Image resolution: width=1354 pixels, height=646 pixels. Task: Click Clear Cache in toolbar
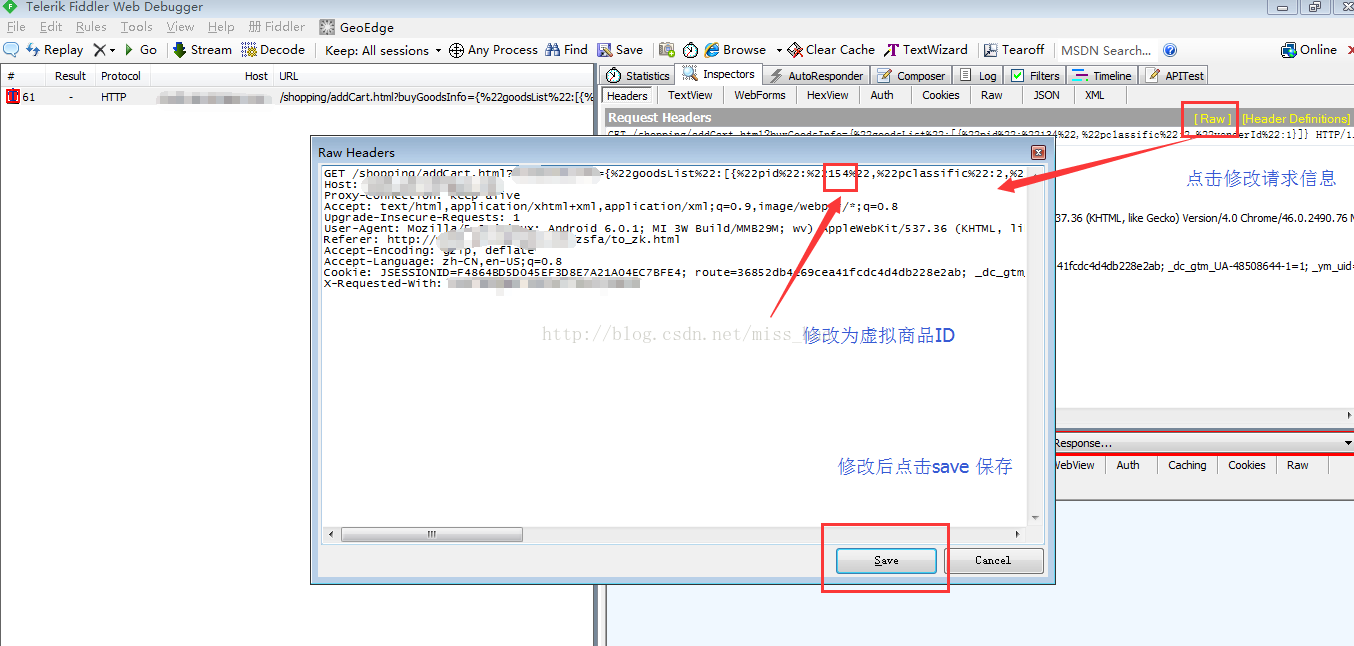(x=831, y=49)
